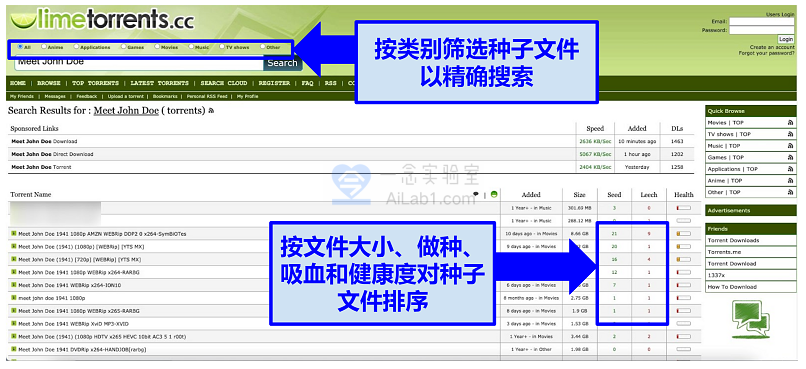
Task: Open the Torrents.me friends link
Action: 724,252
